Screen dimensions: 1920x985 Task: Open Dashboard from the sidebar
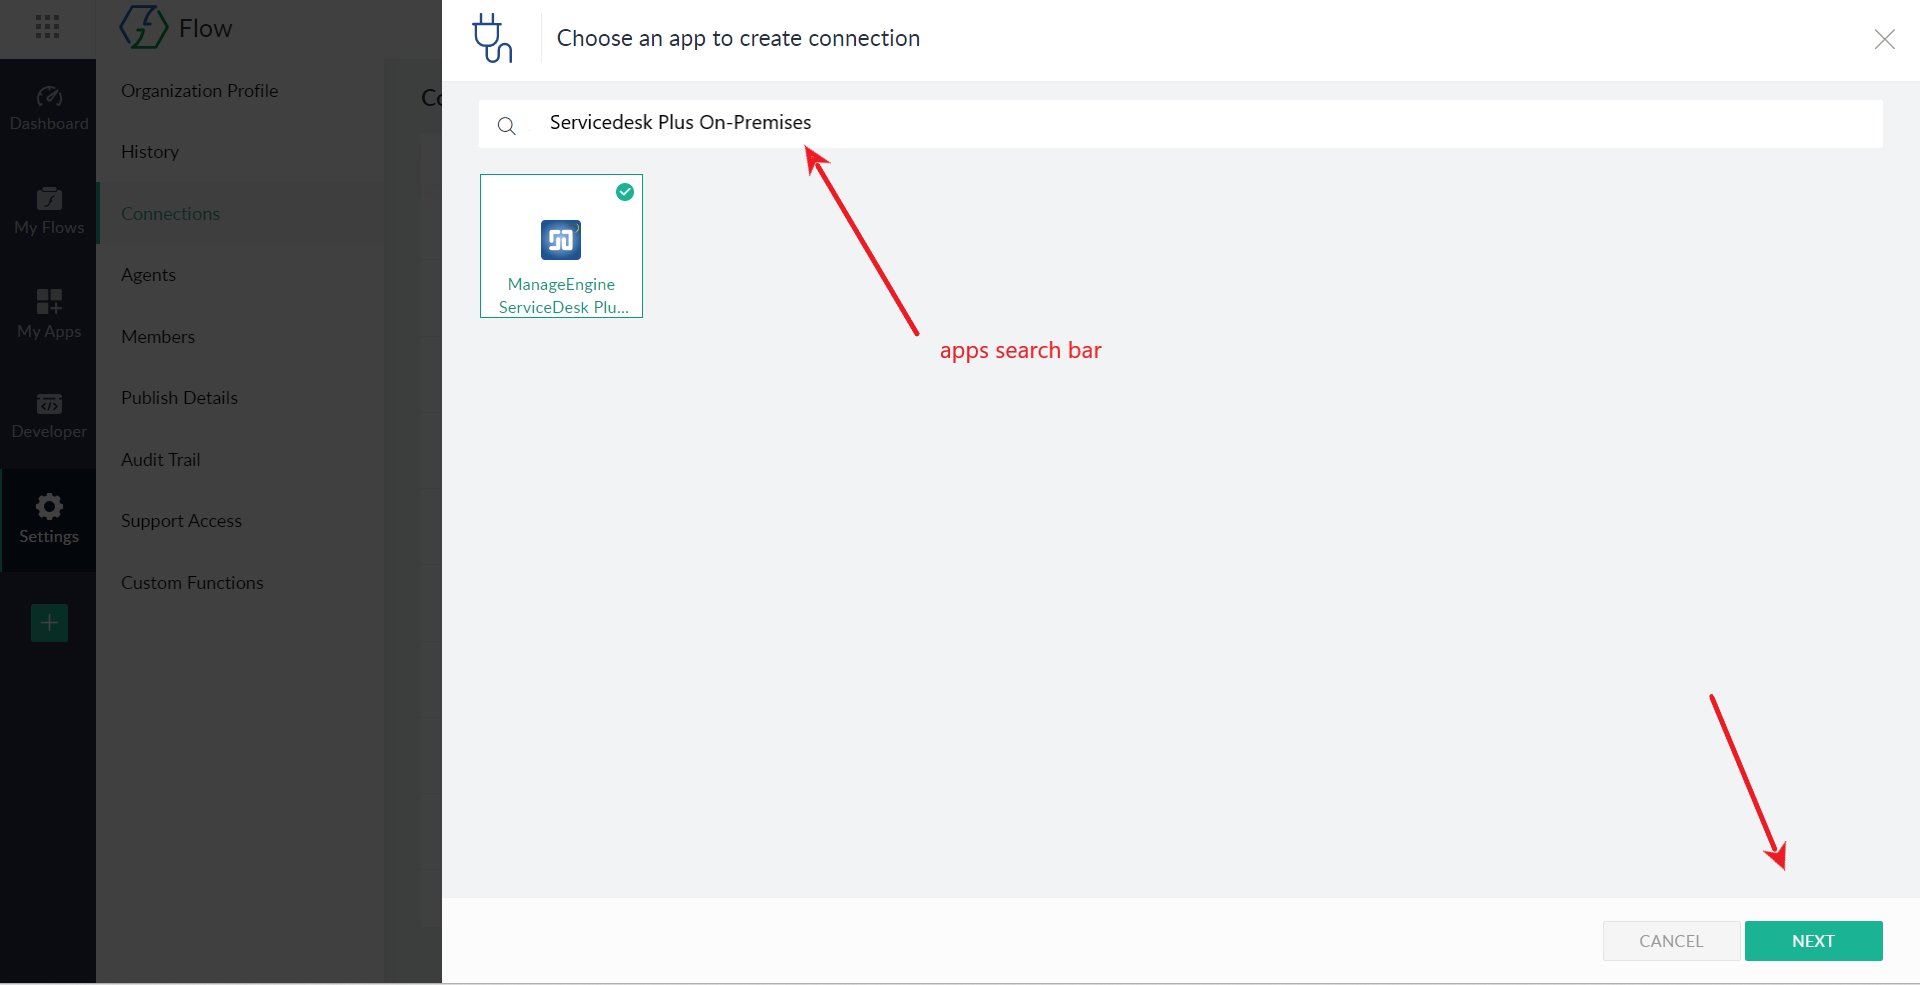(x=48, y=109)
